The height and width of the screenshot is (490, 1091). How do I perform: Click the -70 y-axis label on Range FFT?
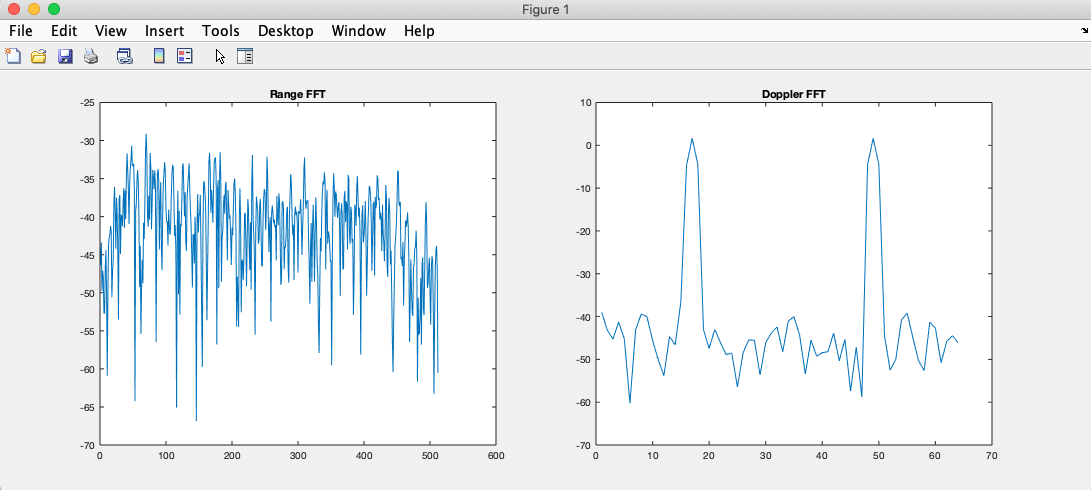coord(88,445)
